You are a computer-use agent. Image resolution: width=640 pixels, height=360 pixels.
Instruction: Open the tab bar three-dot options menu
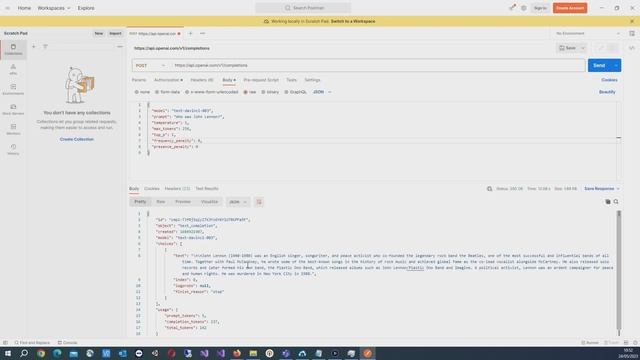point(202,33)
